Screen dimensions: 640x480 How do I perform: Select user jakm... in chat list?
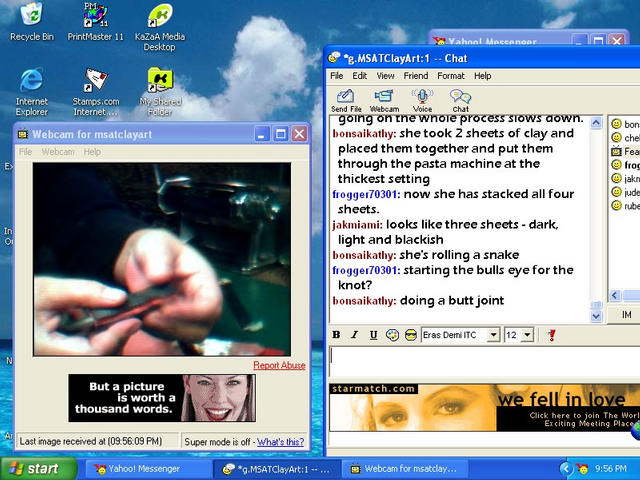click(625, 178)
